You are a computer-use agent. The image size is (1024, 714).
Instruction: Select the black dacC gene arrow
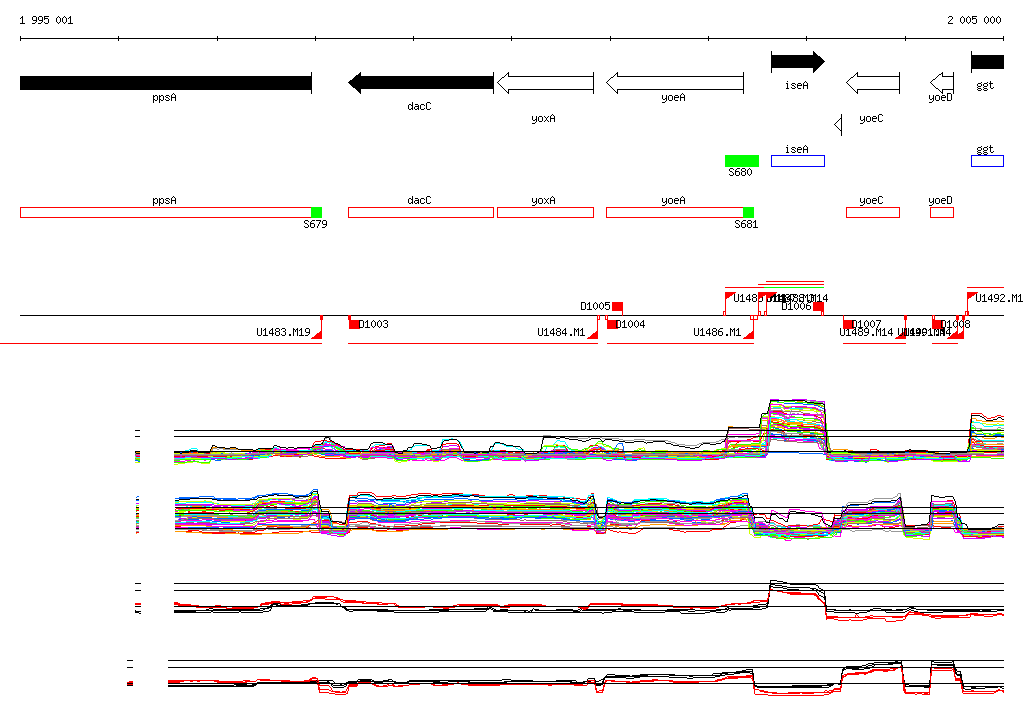(421, 83)
